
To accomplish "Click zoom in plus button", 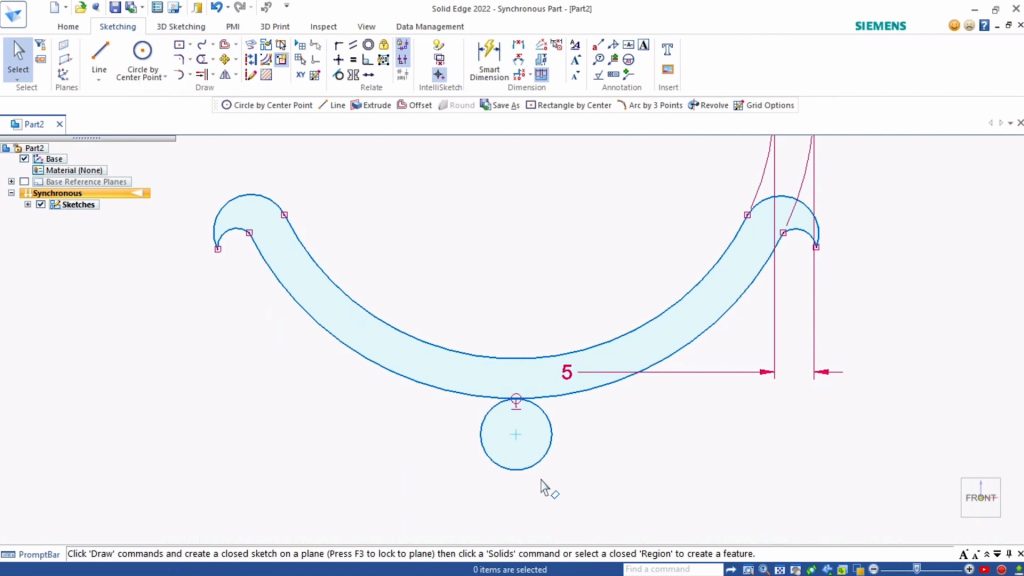I will (x=969, y=569).
